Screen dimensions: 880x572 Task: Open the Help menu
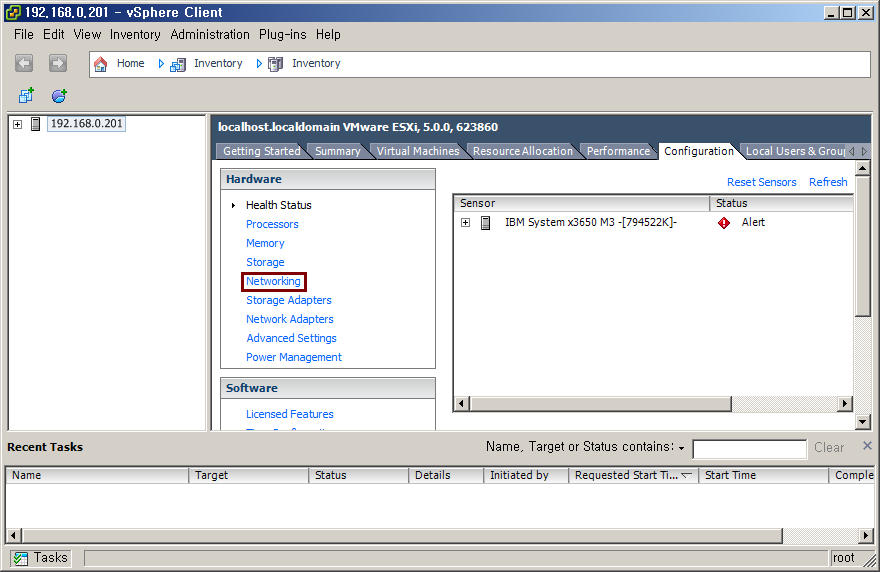[x=328, y=35]
